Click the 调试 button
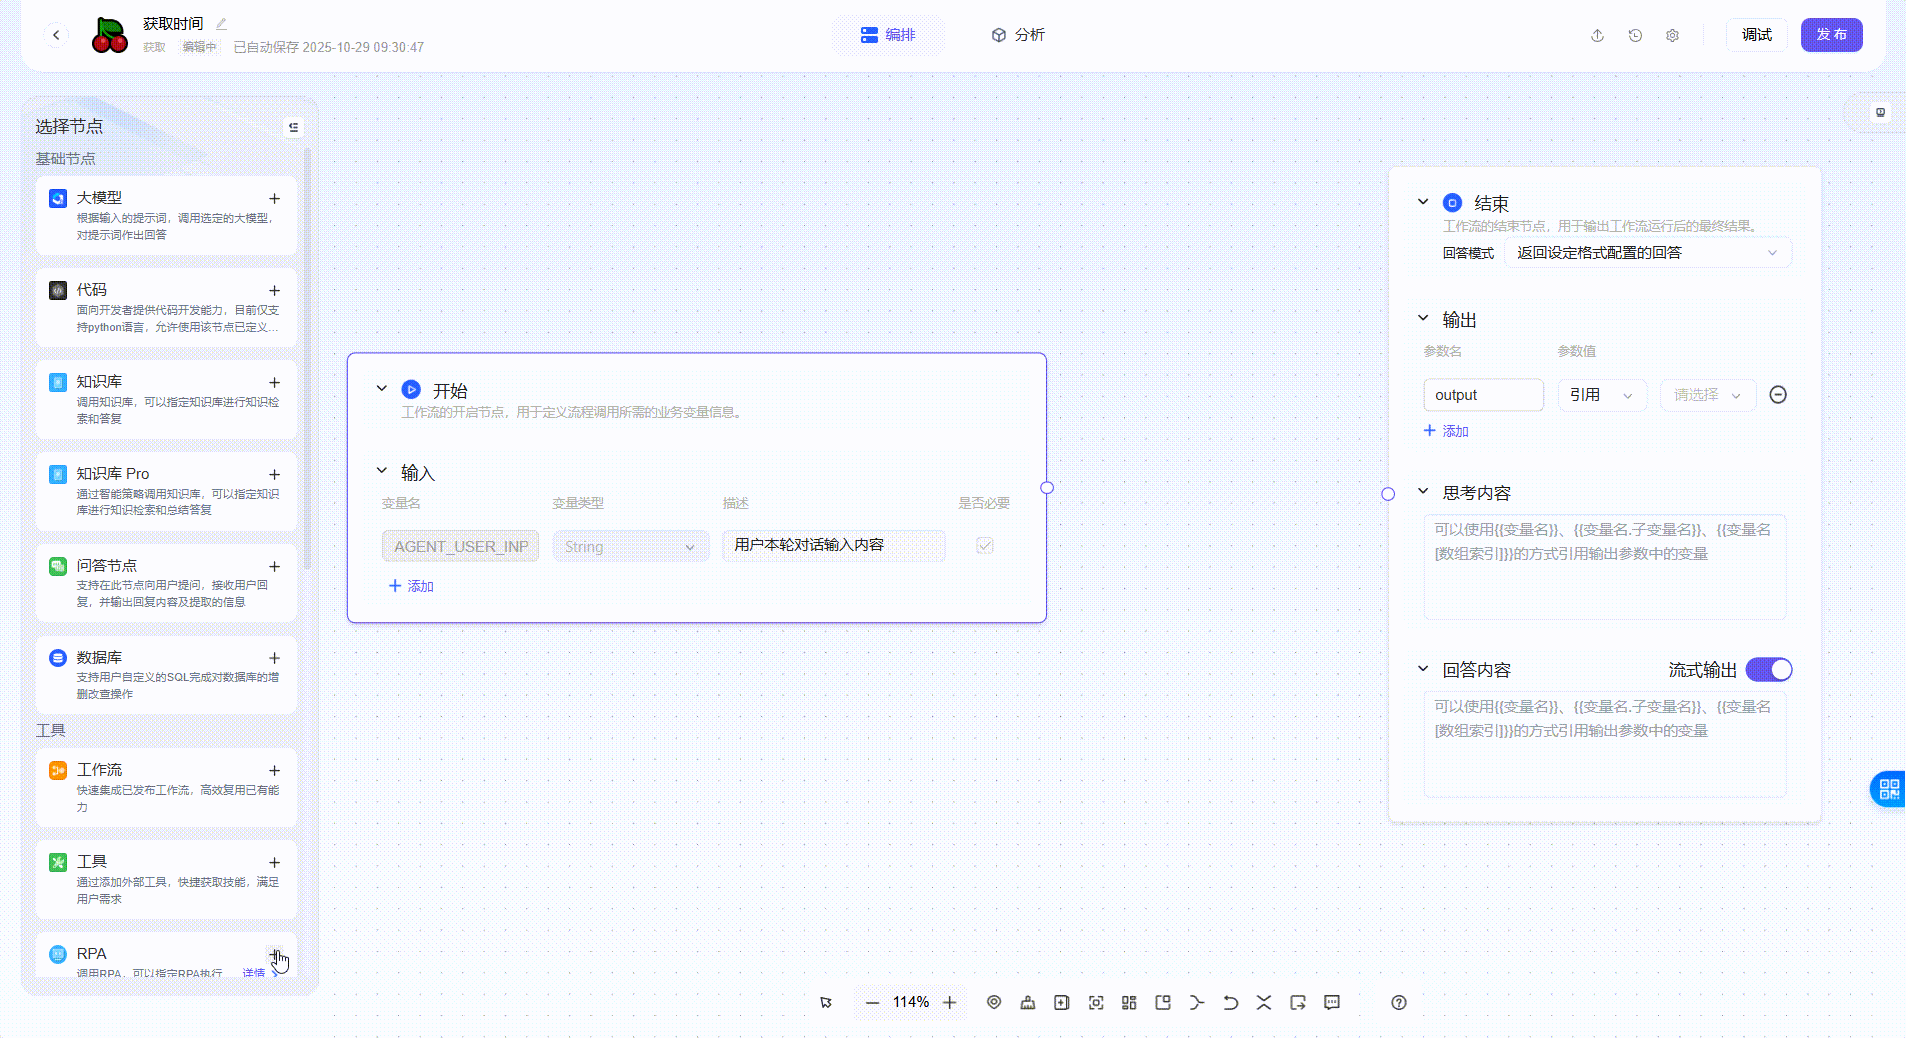This screenshot has height=1038, width=1906. click(1756, 35)
